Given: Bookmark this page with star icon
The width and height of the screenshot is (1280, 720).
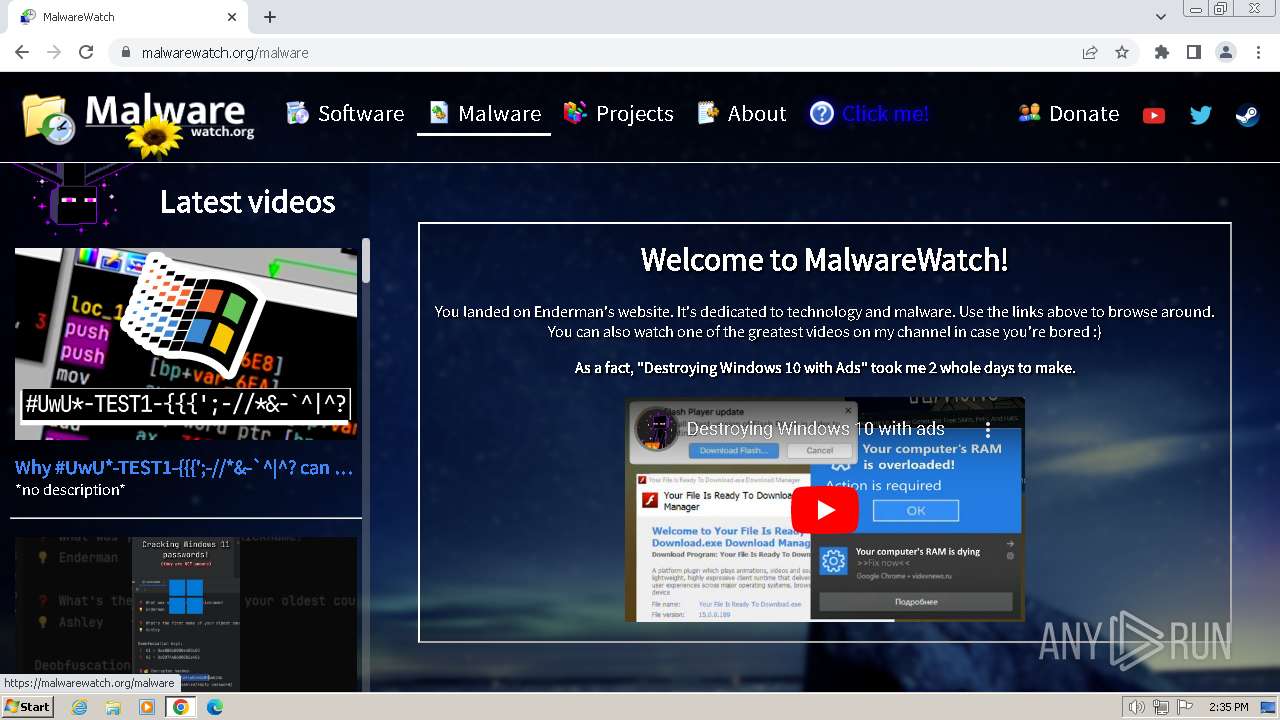Looking at the screenshot, I should tap(1122, 52).
